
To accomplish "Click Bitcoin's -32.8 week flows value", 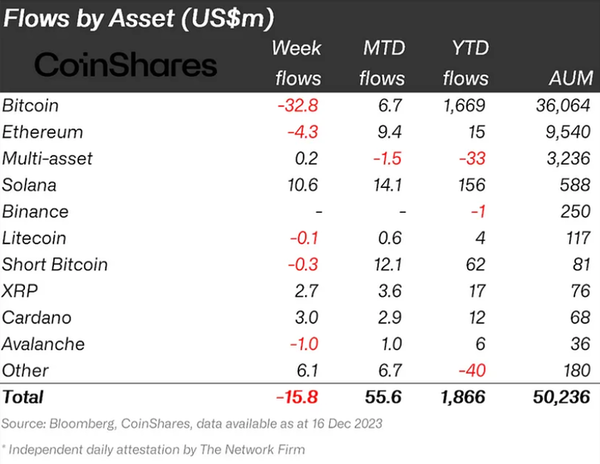I will tap(302, 105).
